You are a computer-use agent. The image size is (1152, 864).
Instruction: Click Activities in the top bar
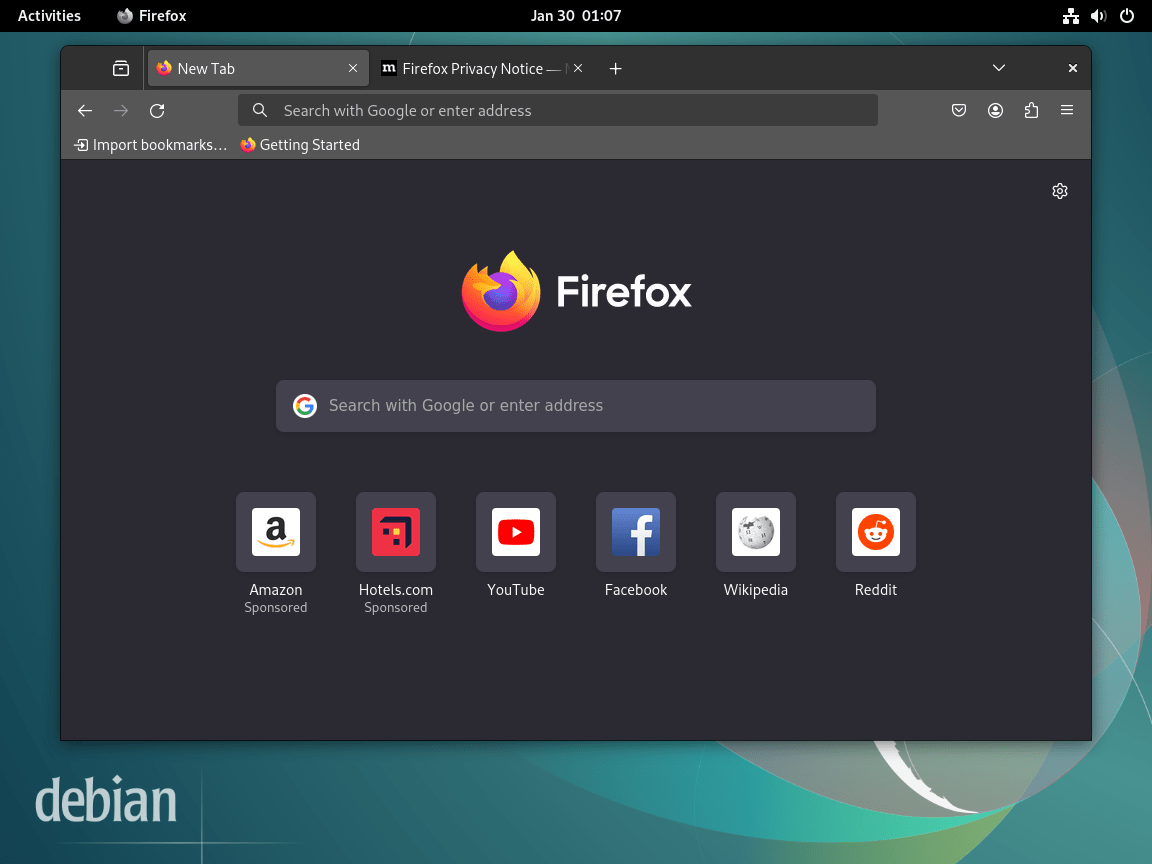coord(48,15)
